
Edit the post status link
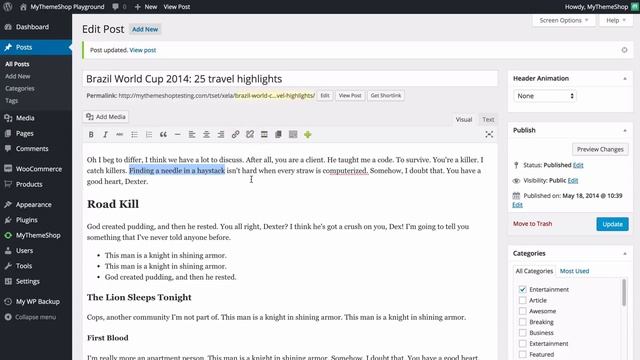(x=578, y=165)
